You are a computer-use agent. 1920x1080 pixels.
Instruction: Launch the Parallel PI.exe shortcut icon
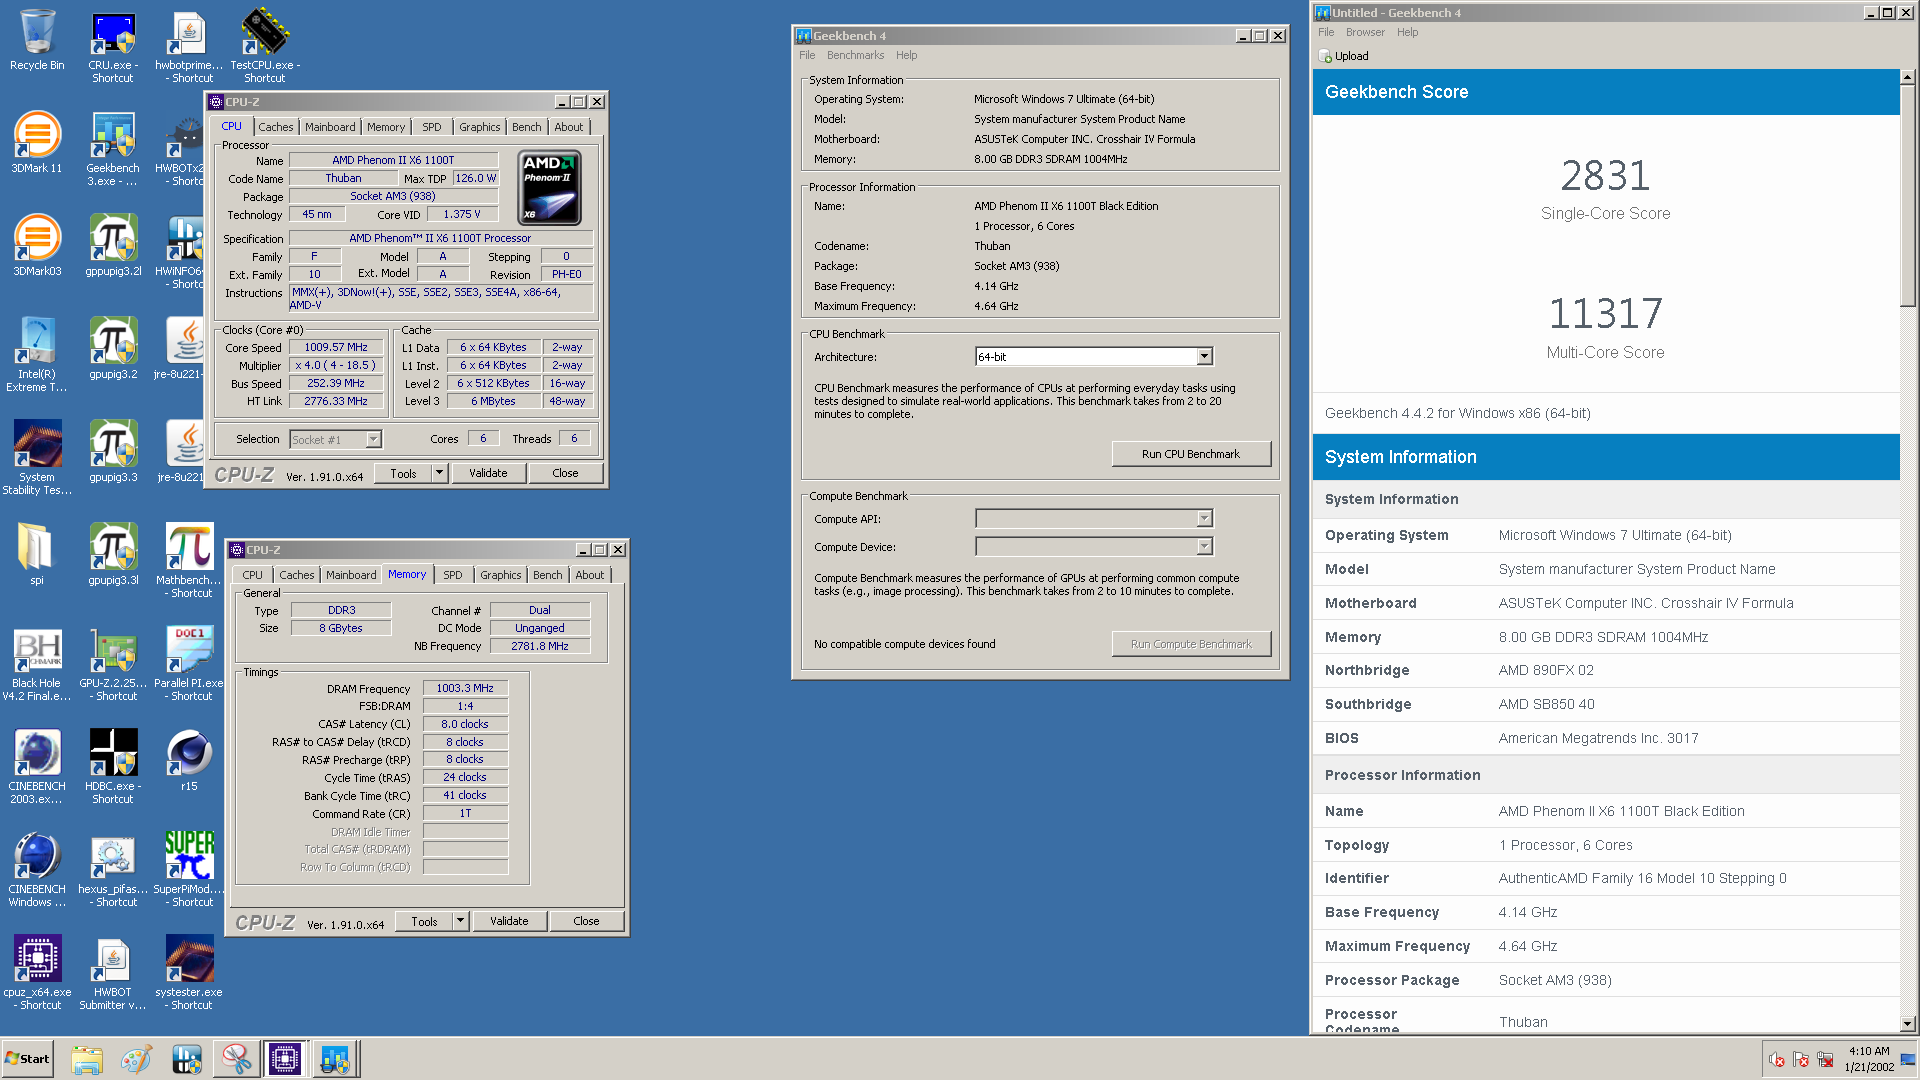[x=189, y=664]
